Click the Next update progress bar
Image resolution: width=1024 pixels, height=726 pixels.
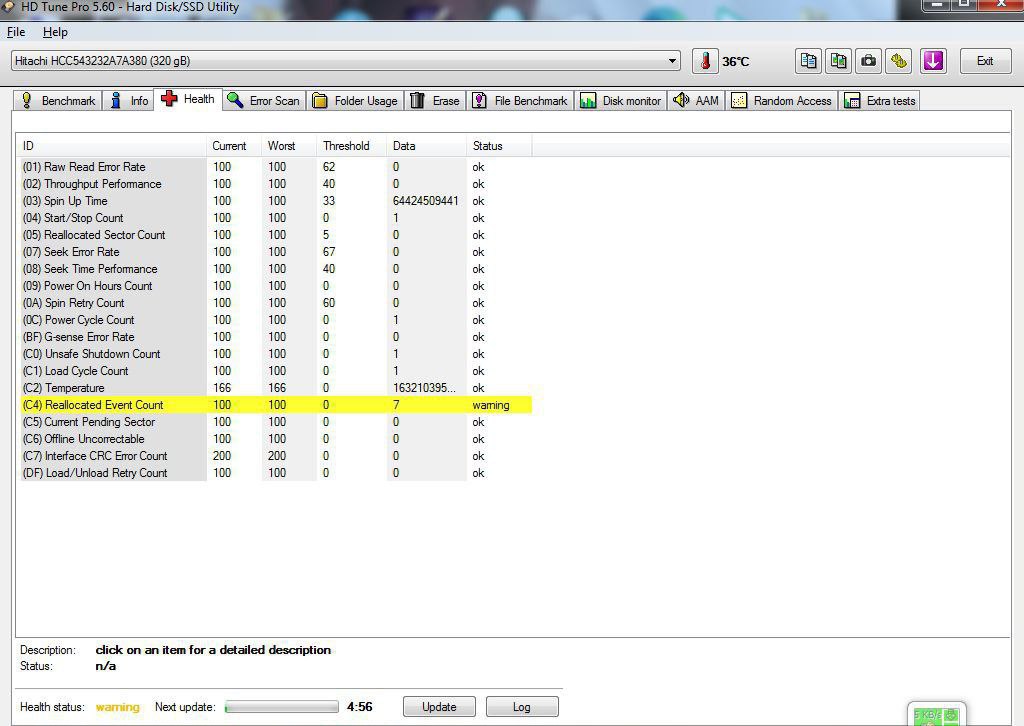point(282,707)
